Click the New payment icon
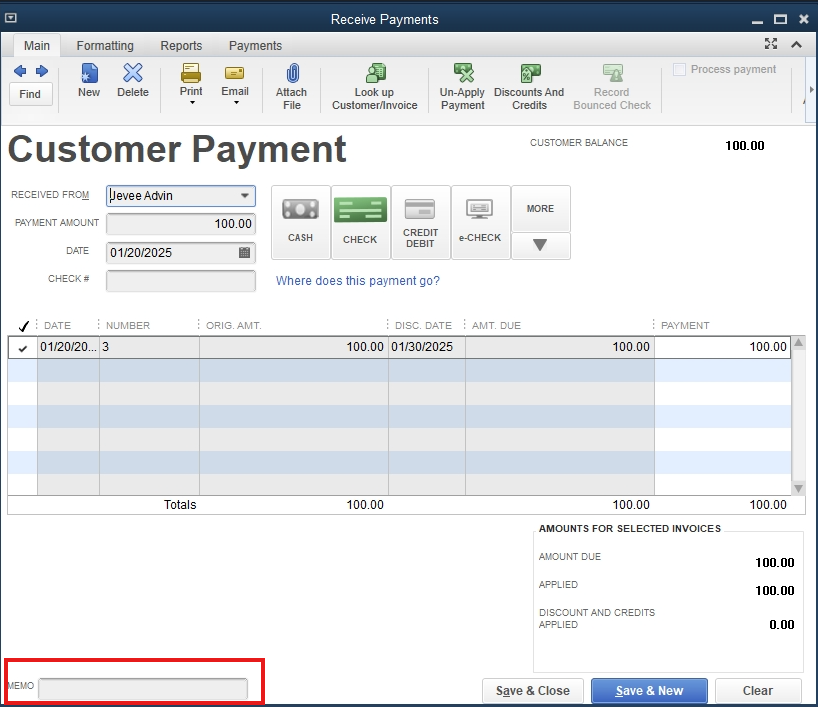Viewport: 818px width, 707px height. pos(89,80)
